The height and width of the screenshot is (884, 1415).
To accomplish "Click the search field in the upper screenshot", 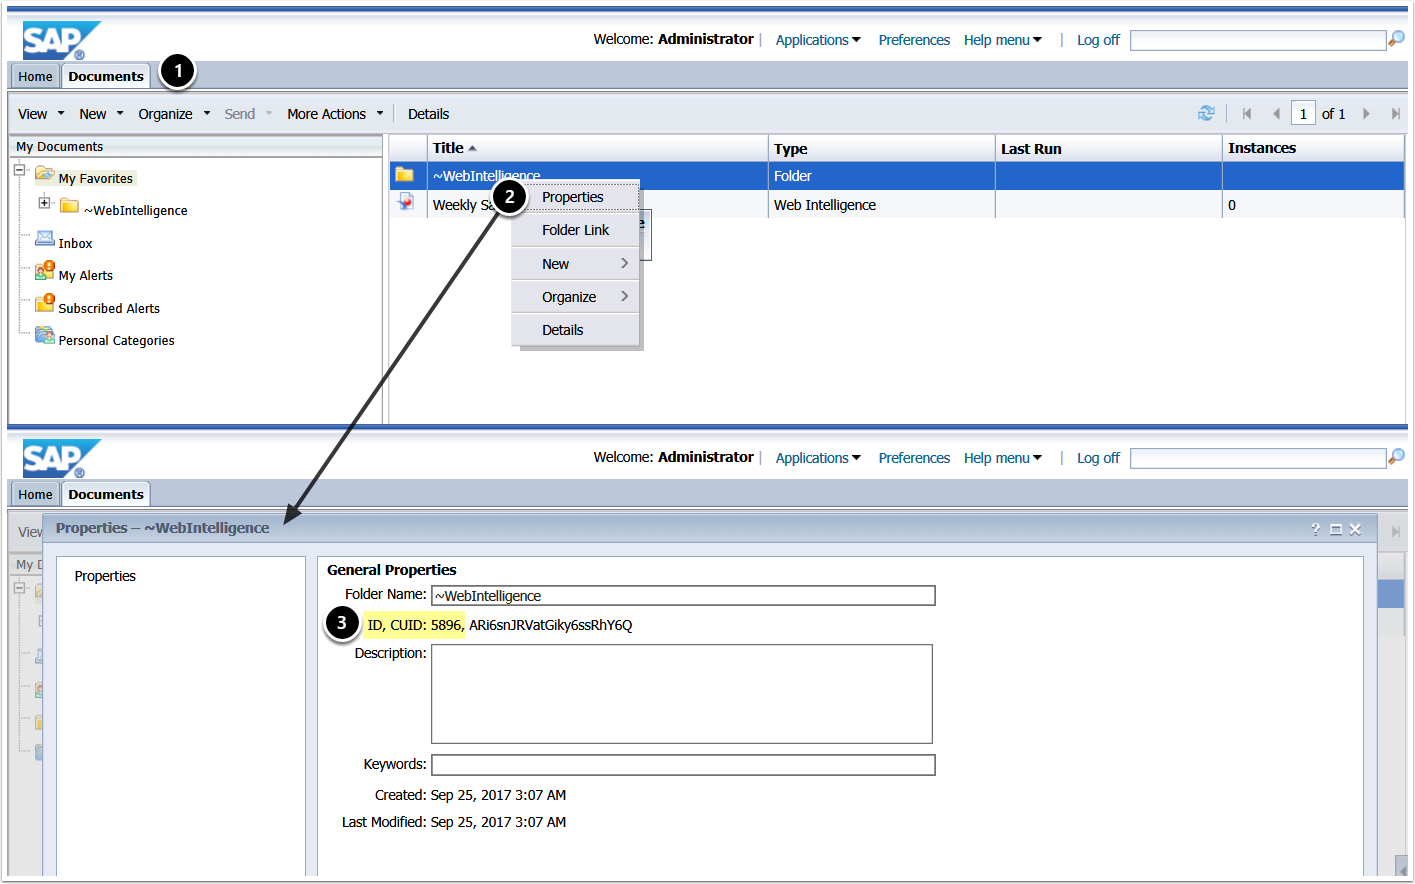I will [x=1258, y=40].
